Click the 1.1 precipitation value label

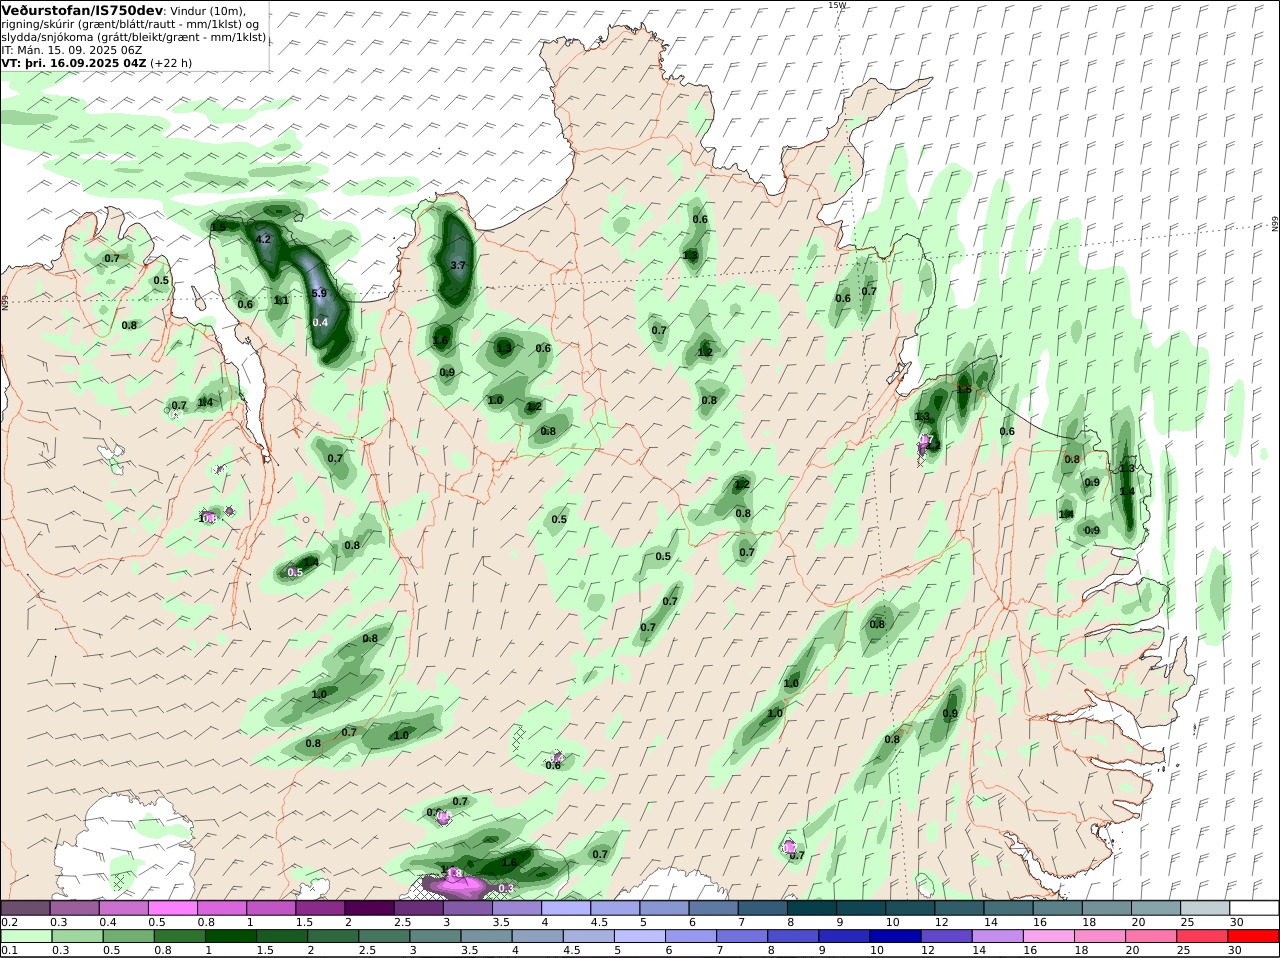click(x=282, y=300)
